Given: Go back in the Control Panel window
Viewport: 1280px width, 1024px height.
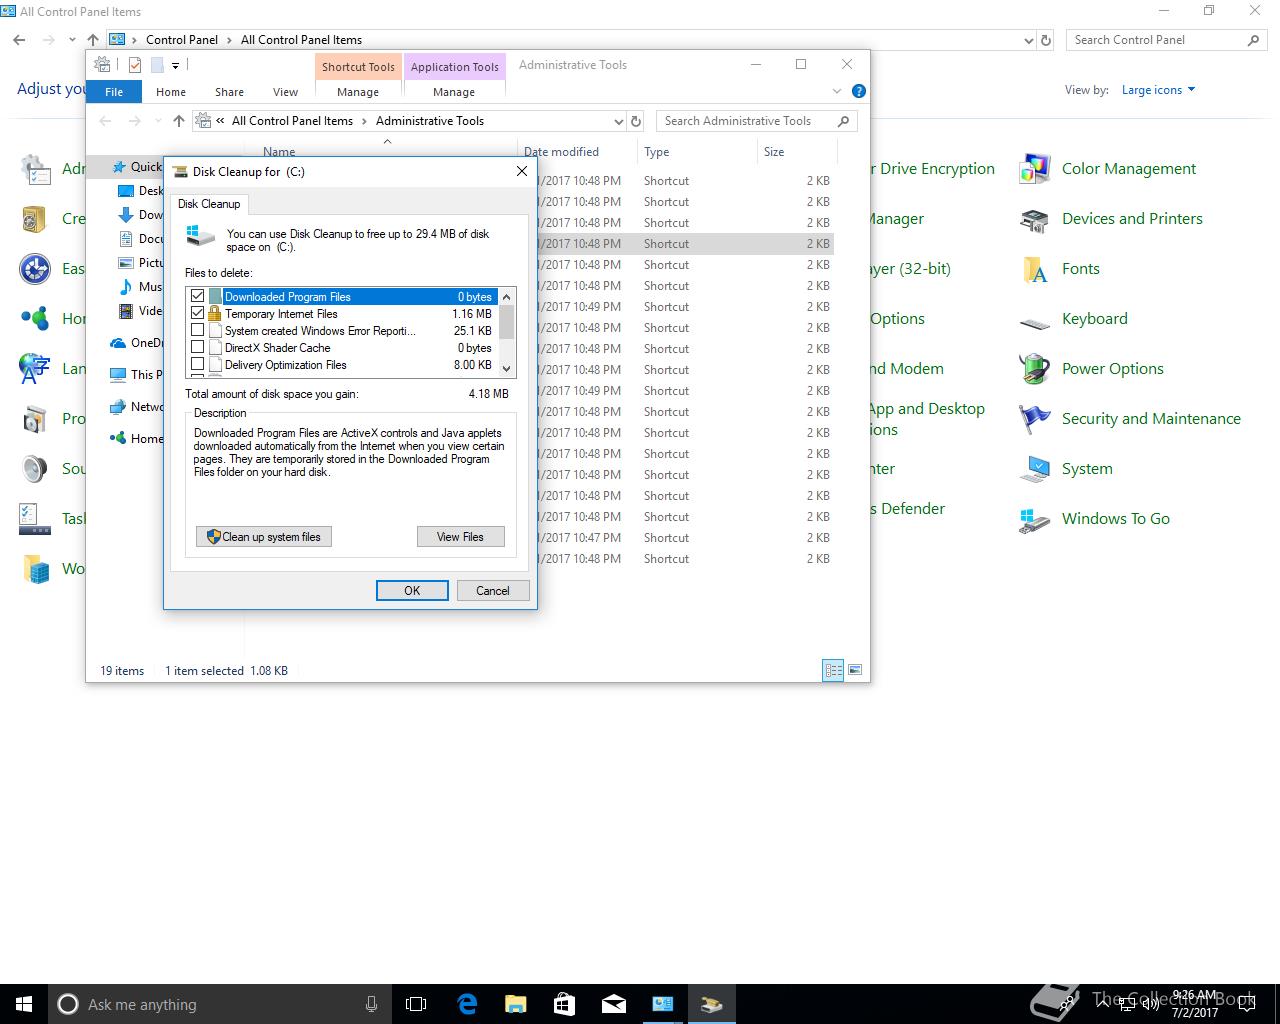Looking at the screenshot, I should pyautogui.click(x=19, y=40).
